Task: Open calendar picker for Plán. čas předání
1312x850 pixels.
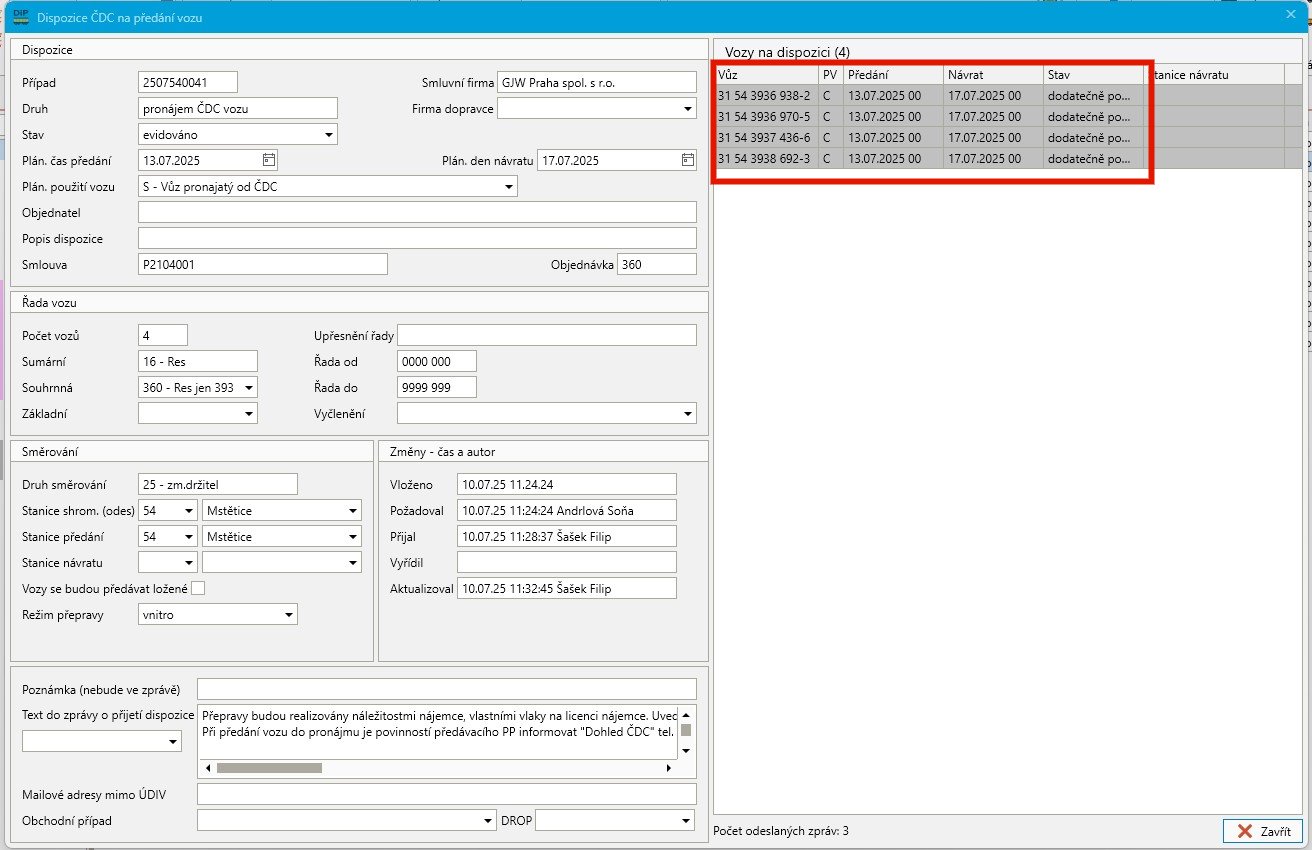Action: (x=268, y=160)
